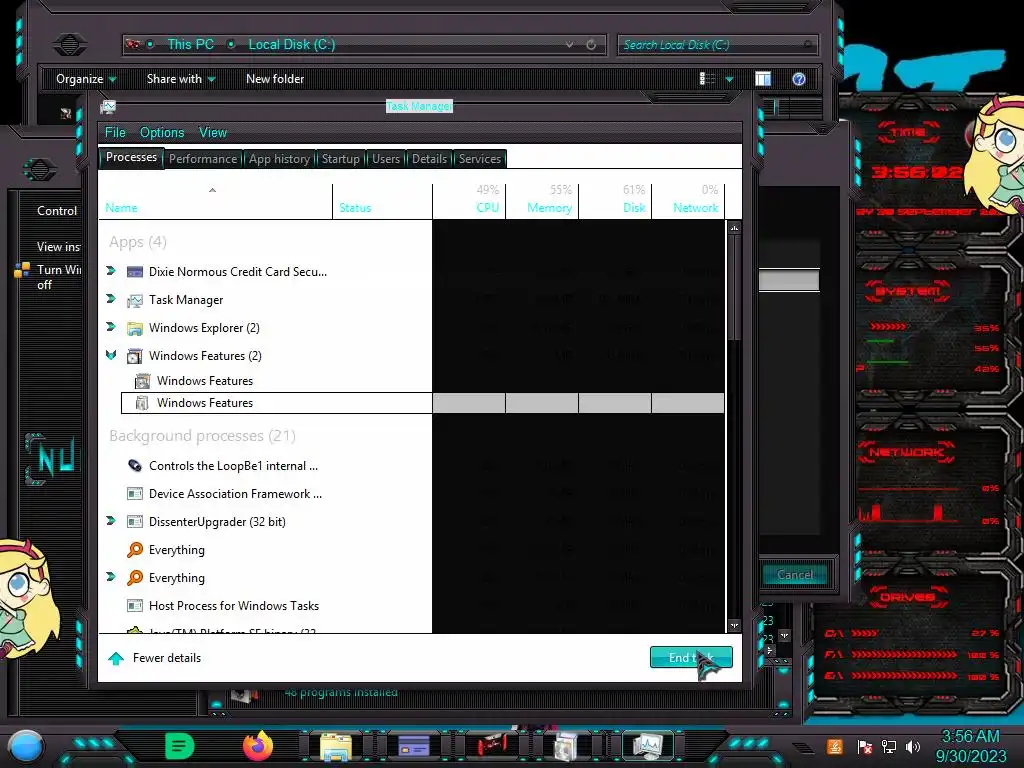This screenshot has width=1024, height=768.
Task: Open the Share with dropdown in Explorer
Action: pos(181,79)
